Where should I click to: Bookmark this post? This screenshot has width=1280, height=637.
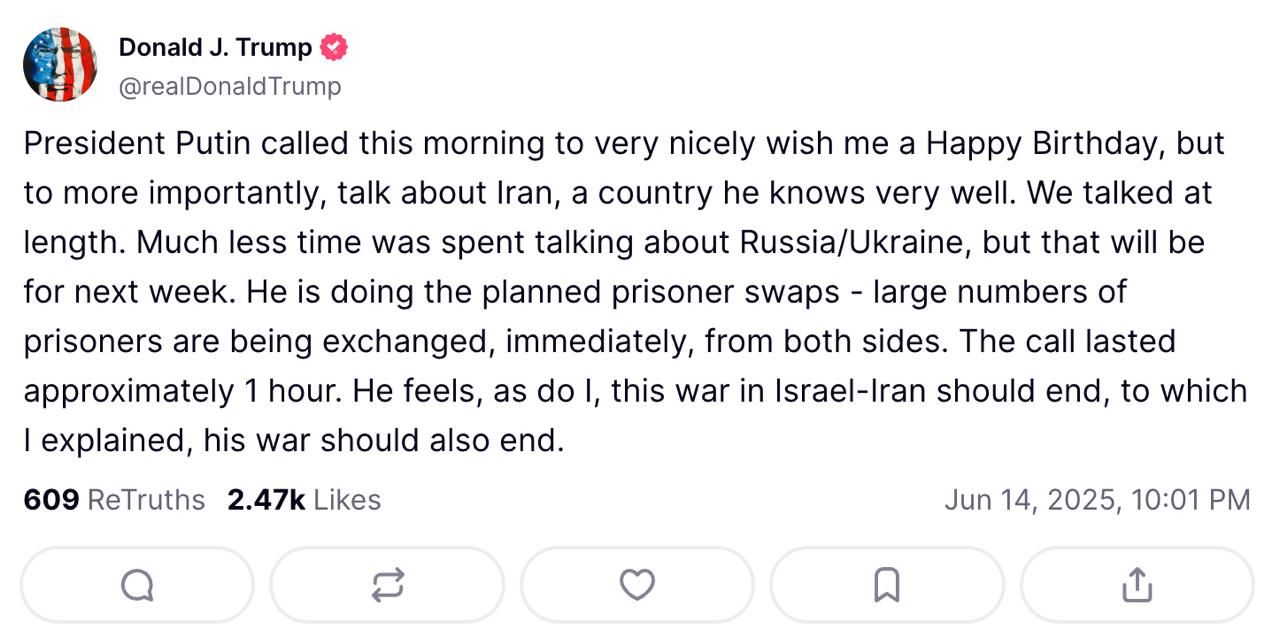(x=886, y=585)
